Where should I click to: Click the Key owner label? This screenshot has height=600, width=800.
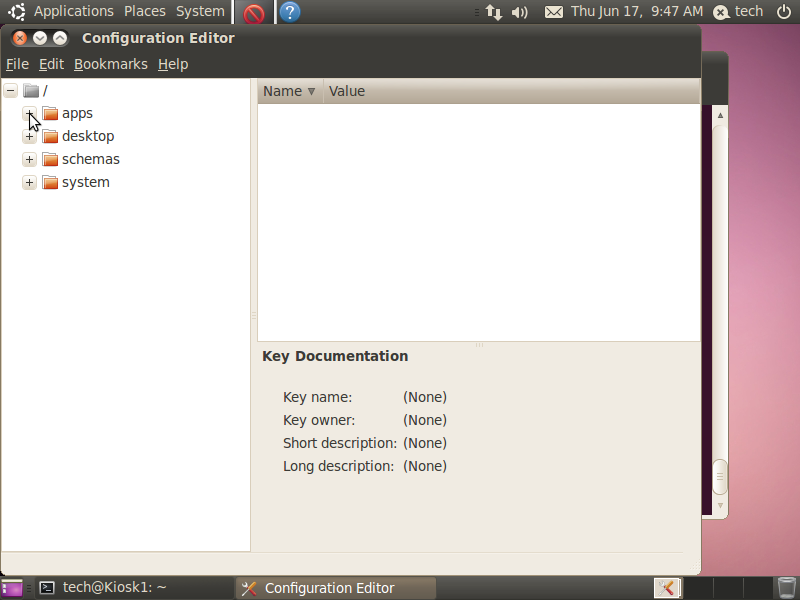319,420
